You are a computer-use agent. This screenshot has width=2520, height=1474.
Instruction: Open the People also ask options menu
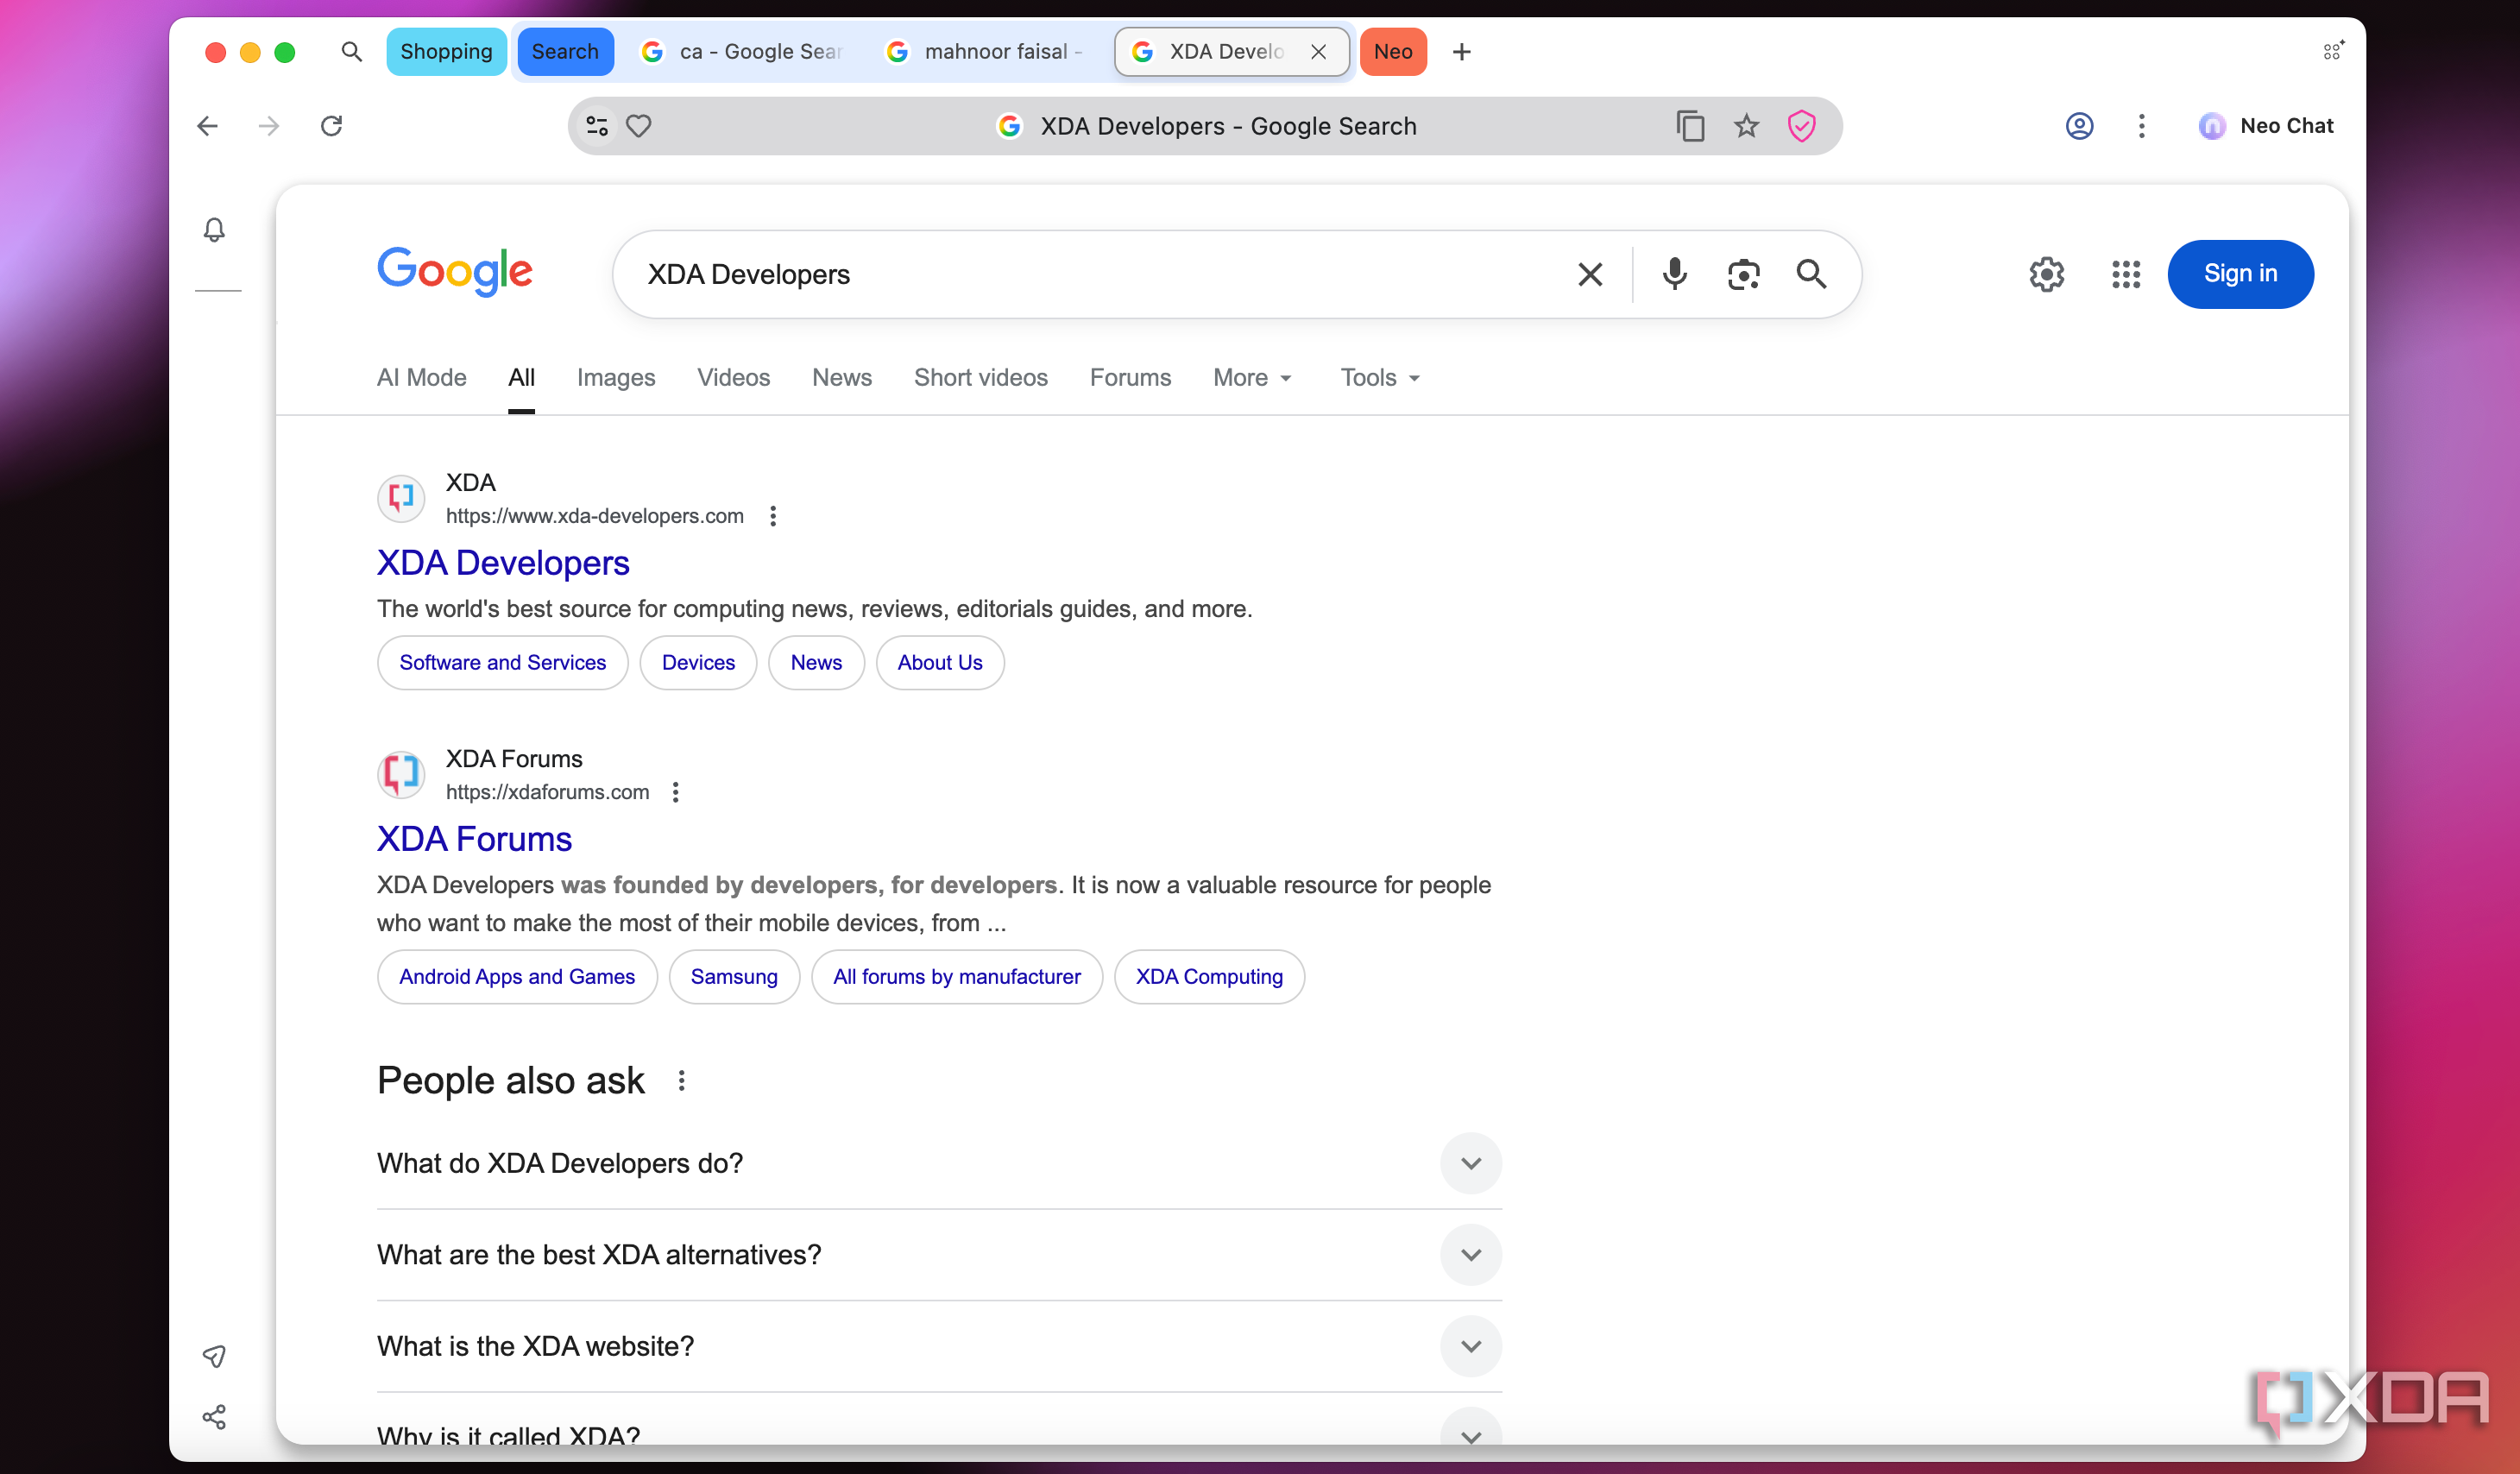681,1081
